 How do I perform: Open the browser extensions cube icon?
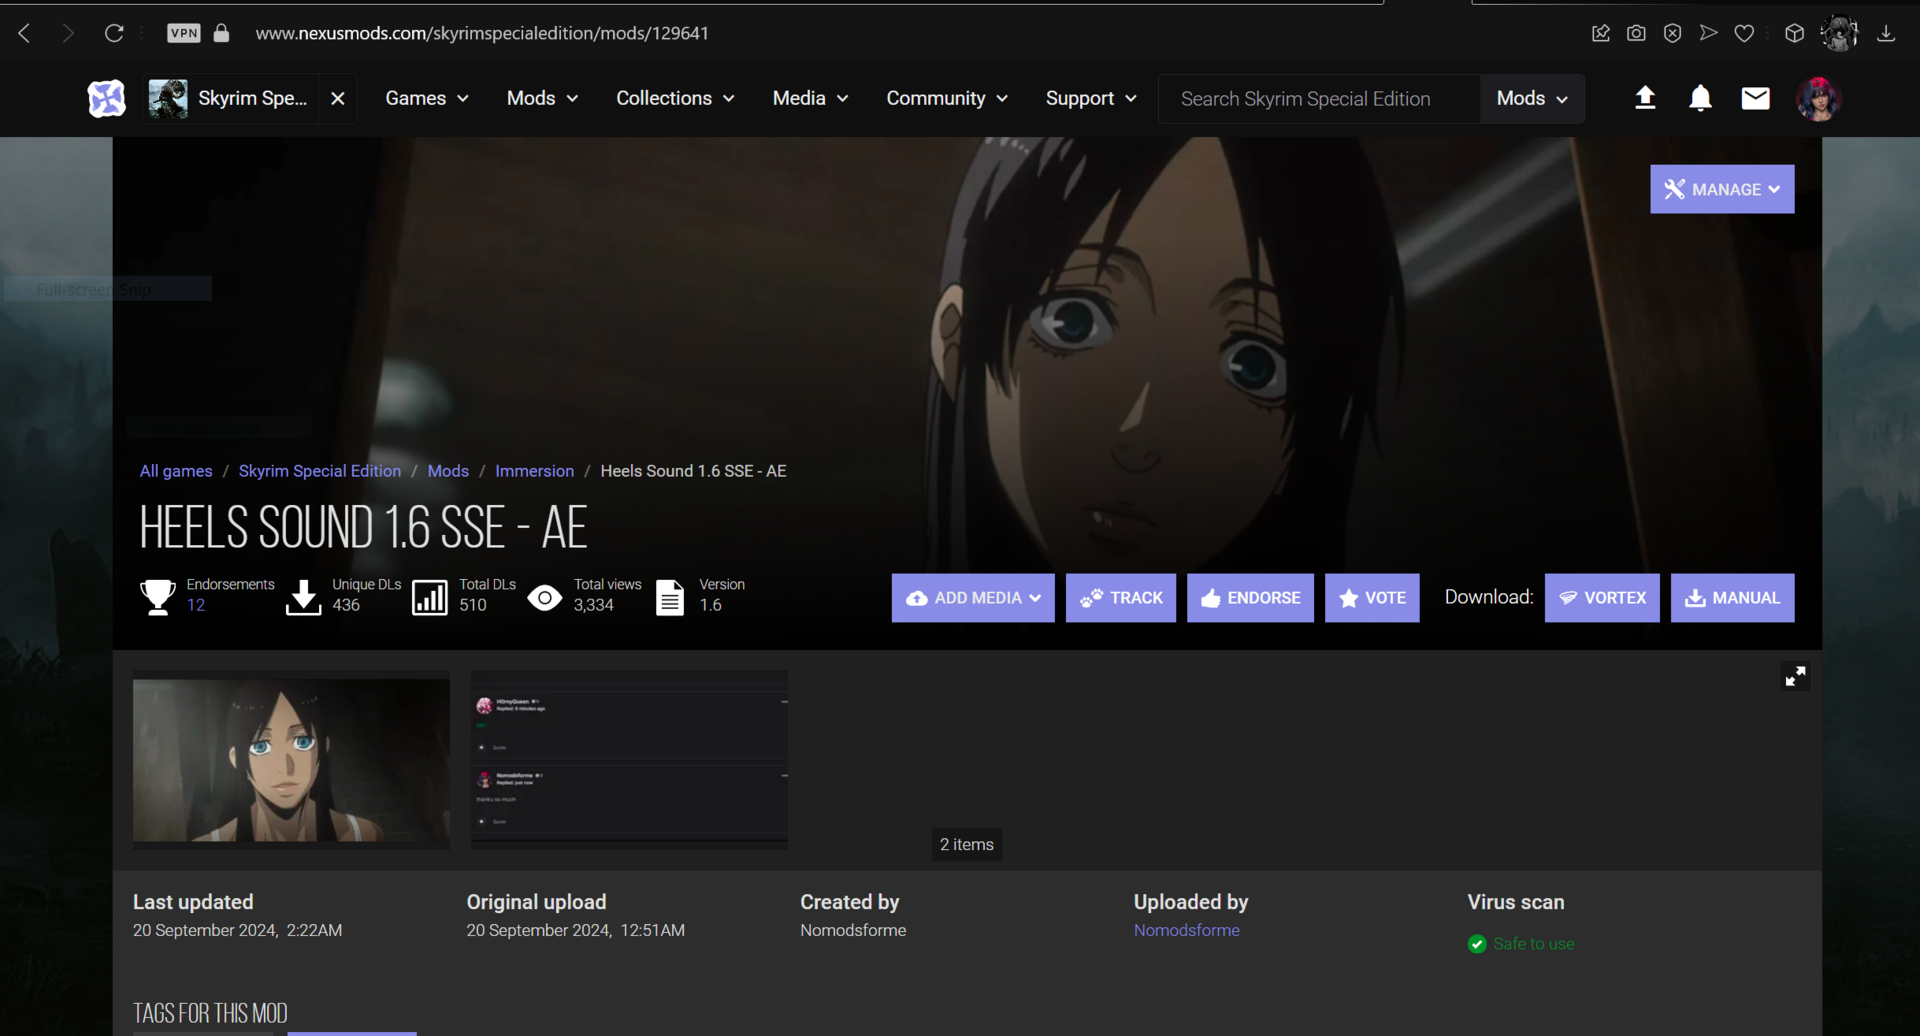[x=1794, y=33]
